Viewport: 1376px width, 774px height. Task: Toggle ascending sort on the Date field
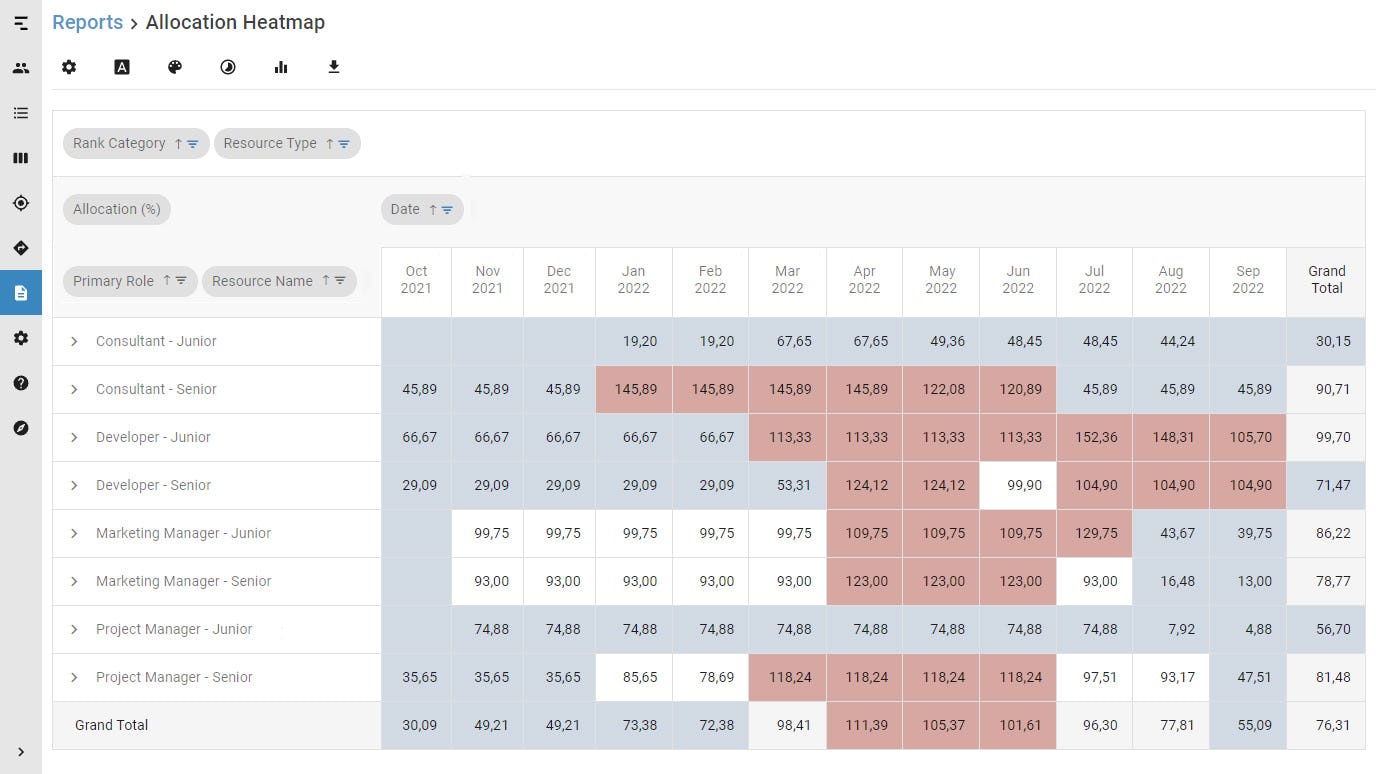432,209
